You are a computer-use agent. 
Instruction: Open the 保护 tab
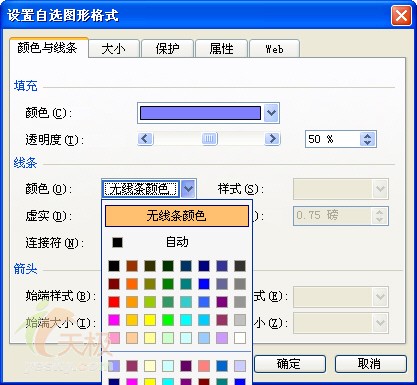pyautogui.click(x=167, y=49)
